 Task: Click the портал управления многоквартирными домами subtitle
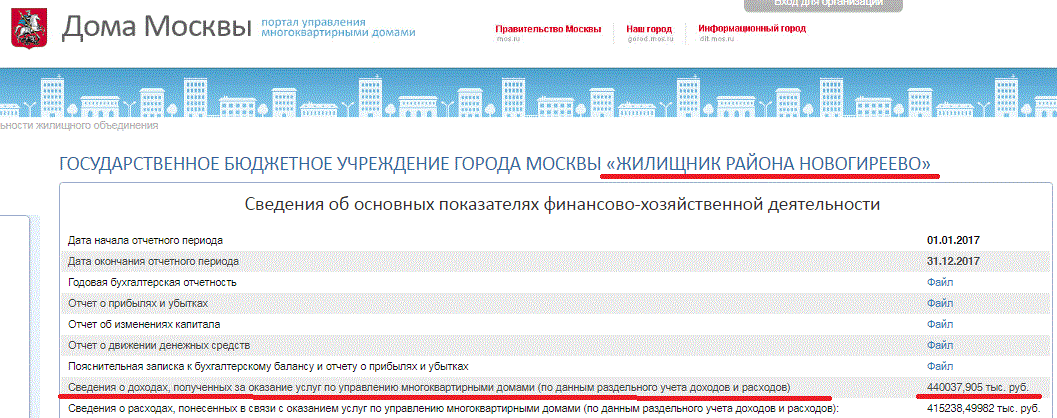tap(338, 27)
